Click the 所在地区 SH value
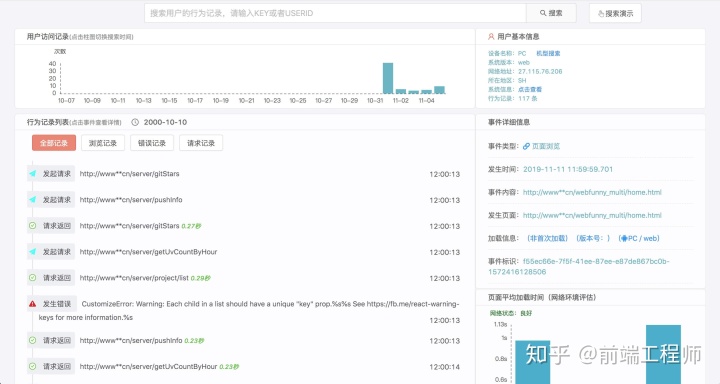 coord(522,80)
